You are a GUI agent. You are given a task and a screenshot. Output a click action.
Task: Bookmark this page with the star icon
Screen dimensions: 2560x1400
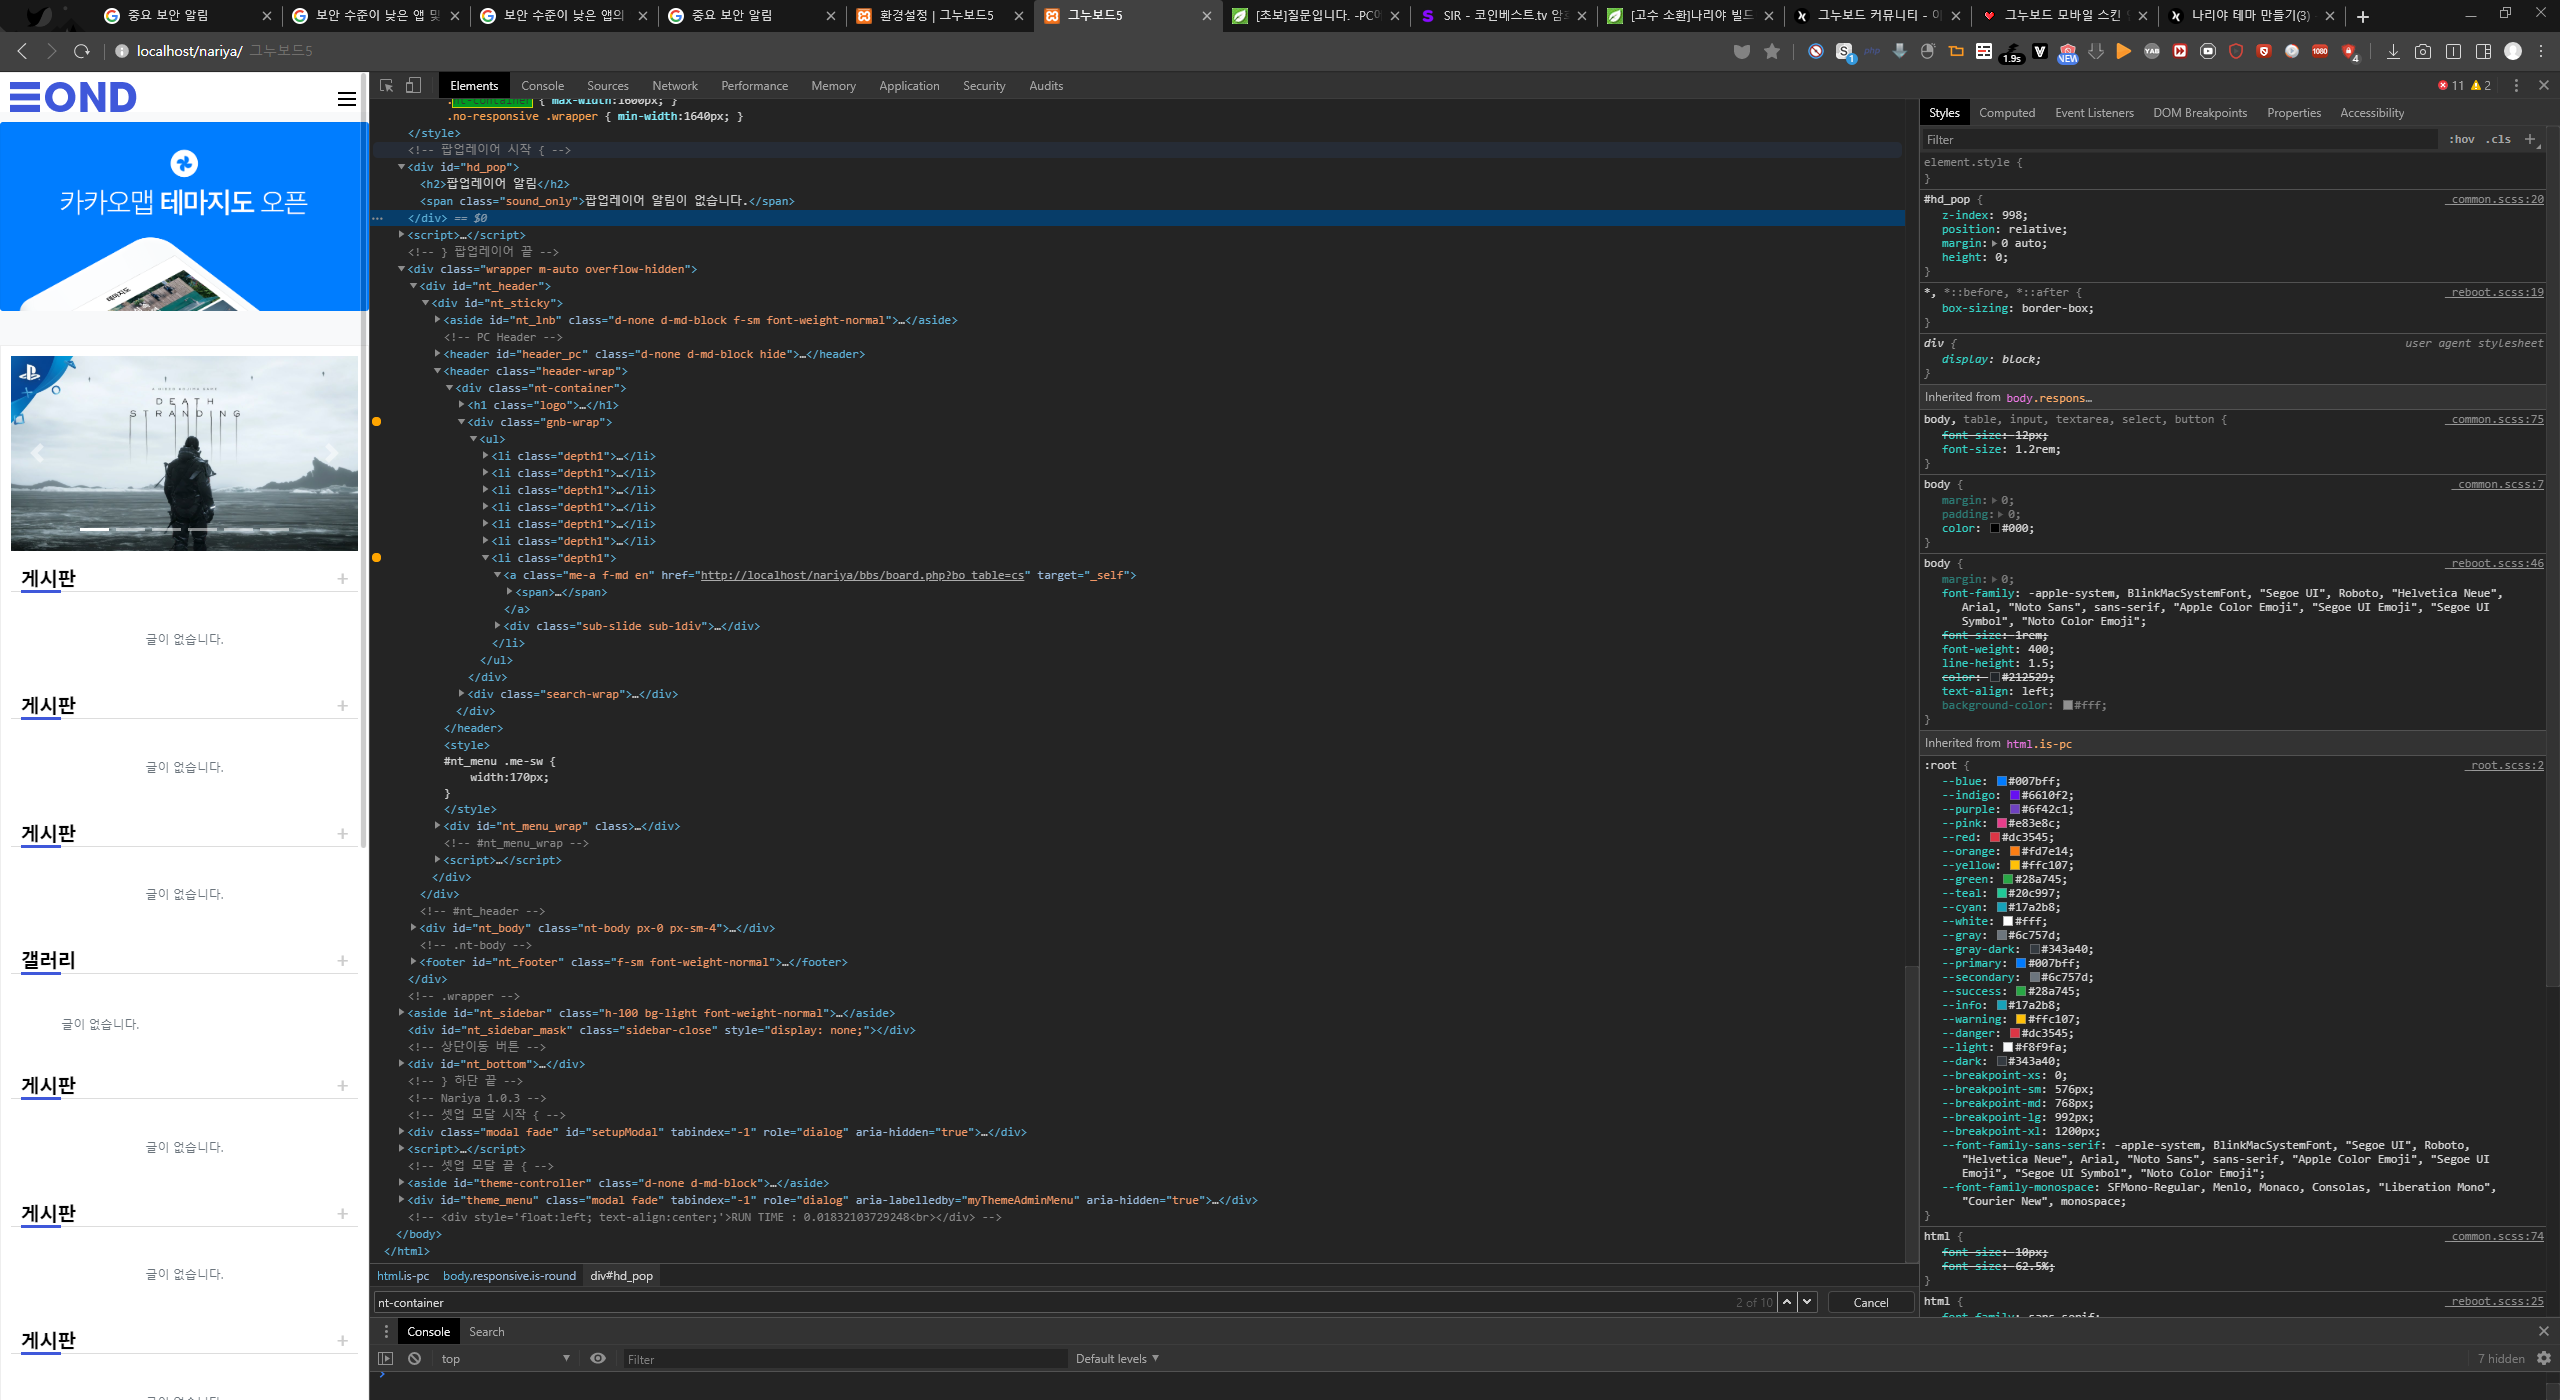(x=1772, y=52)
